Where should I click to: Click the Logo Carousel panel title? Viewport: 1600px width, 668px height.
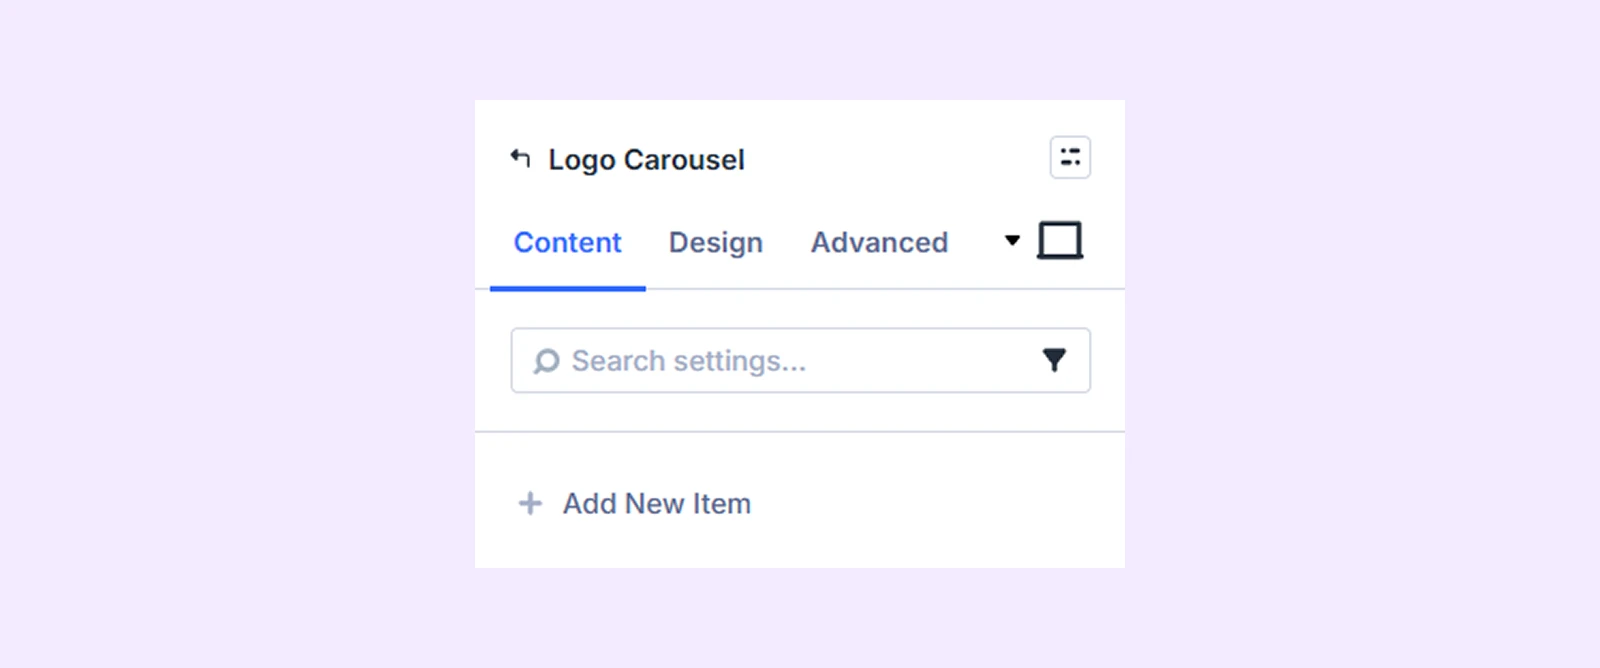pyautogui.click(x=646, y=160)
